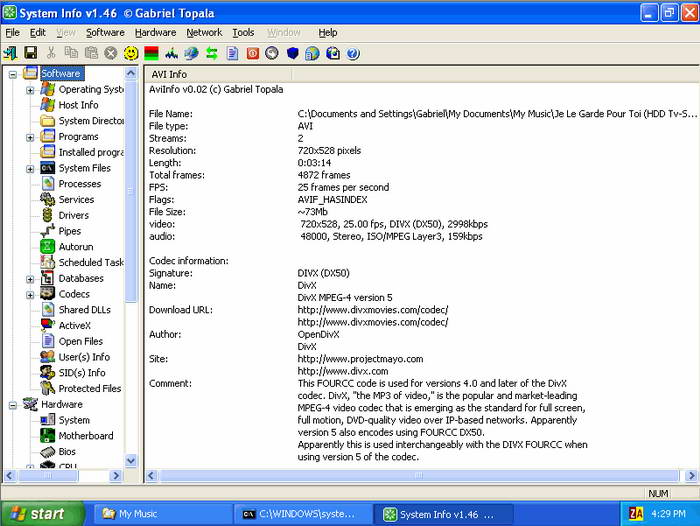The image size is (700, 526).
Task: Click the floppy disk save icon
Action: coord(31,53)
